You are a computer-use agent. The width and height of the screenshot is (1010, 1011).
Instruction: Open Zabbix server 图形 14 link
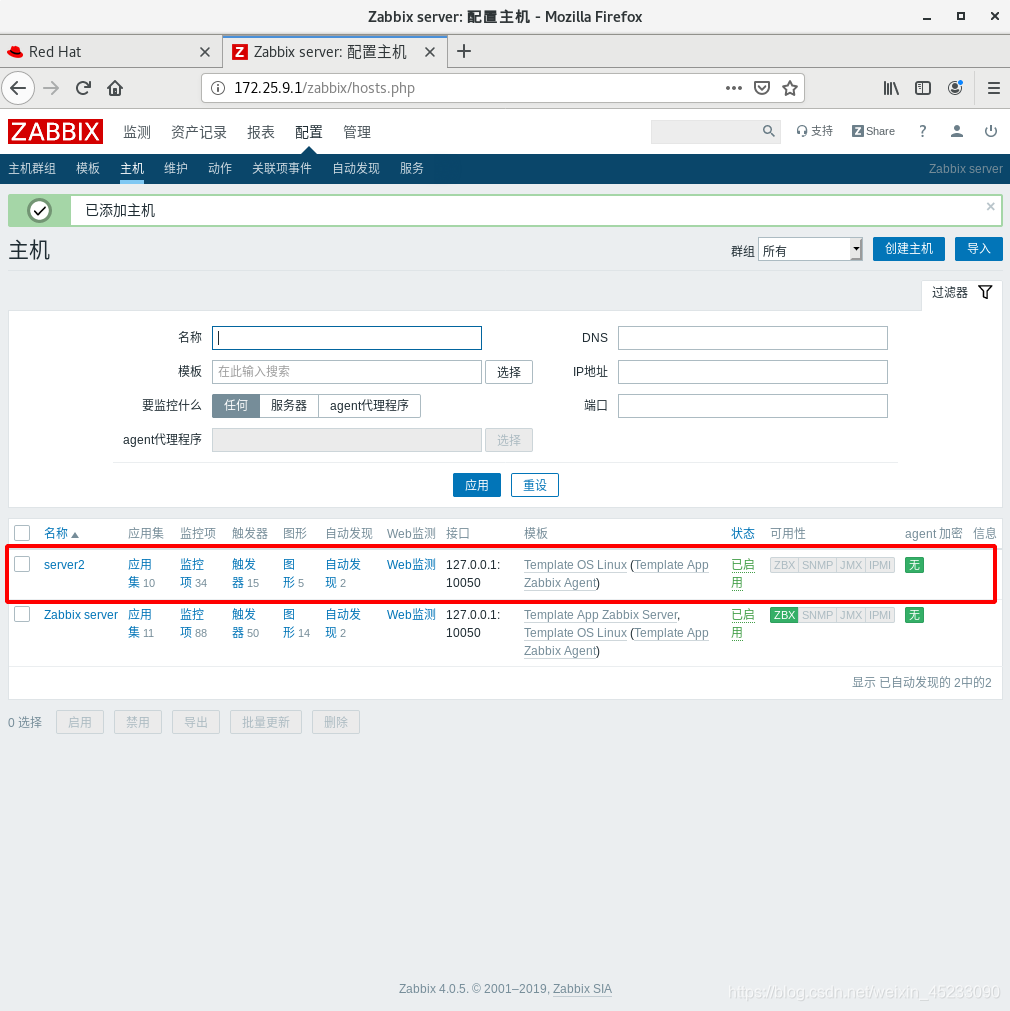296,623
